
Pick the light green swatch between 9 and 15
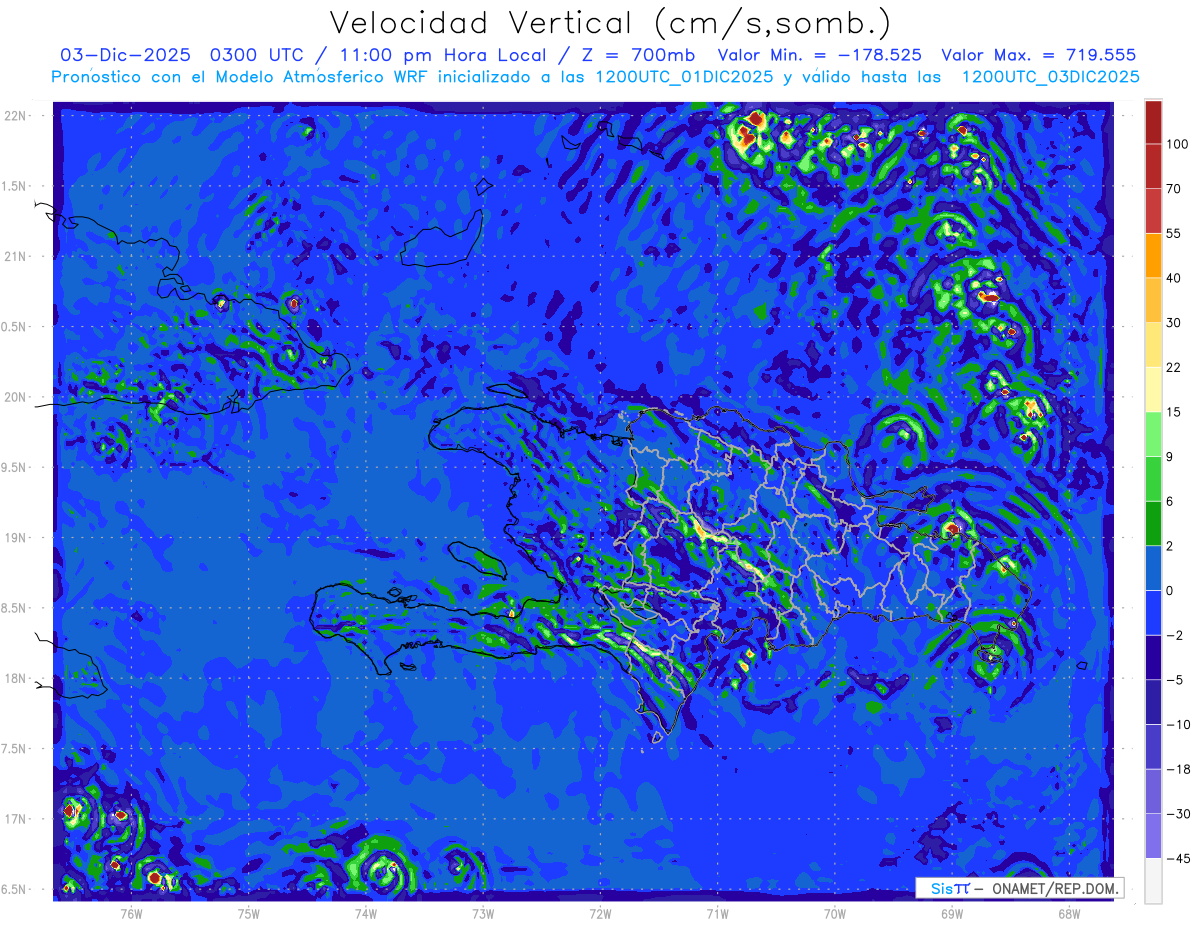(x=1153, y=434)
